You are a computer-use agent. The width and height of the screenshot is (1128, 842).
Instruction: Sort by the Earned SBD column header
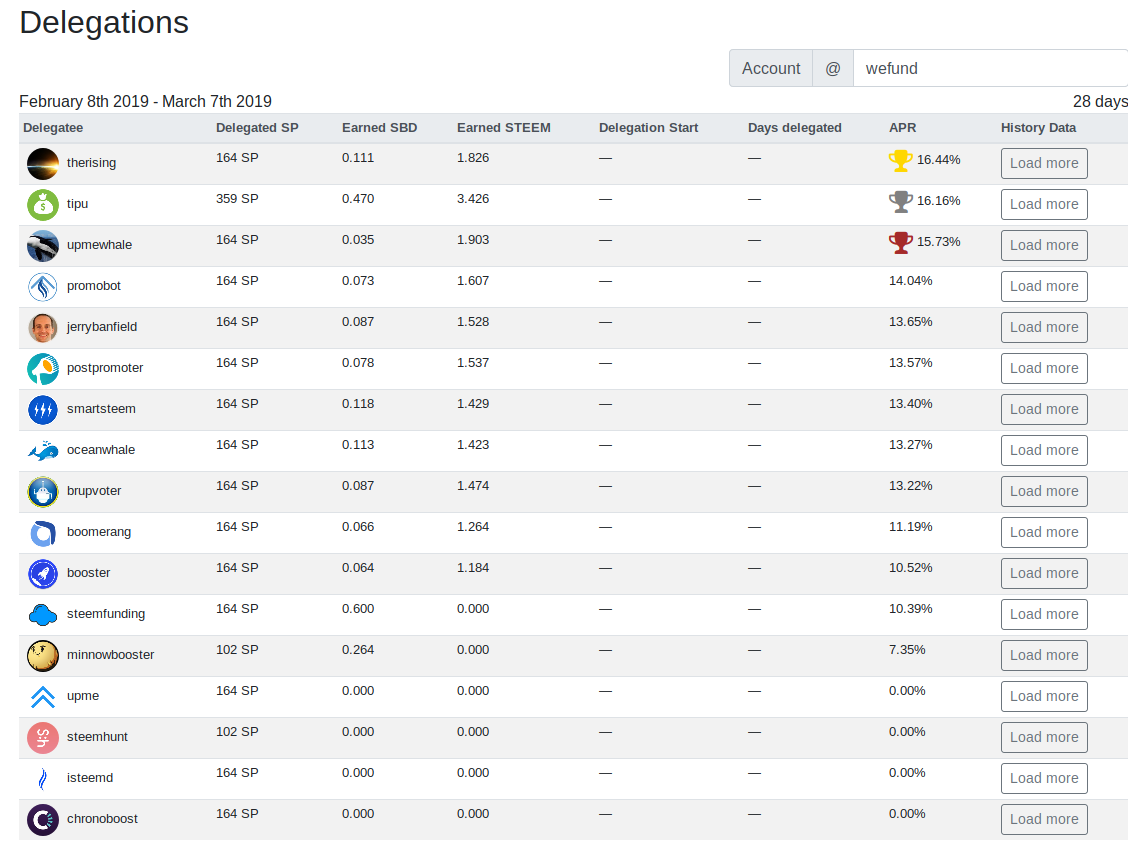click(379, 128)
